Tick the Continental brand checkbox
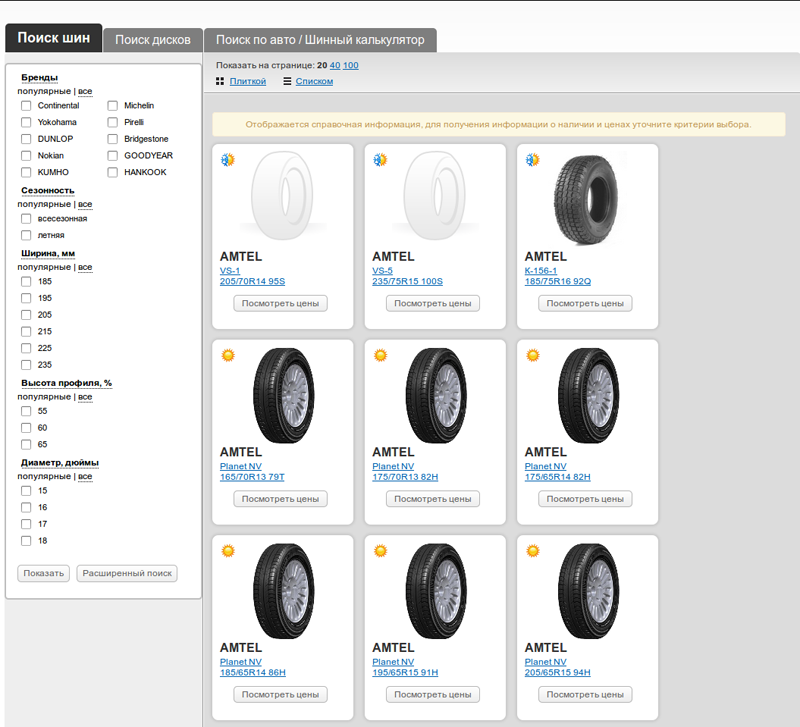The width and height of the screenshot is (800, 727). click(26, 106)
